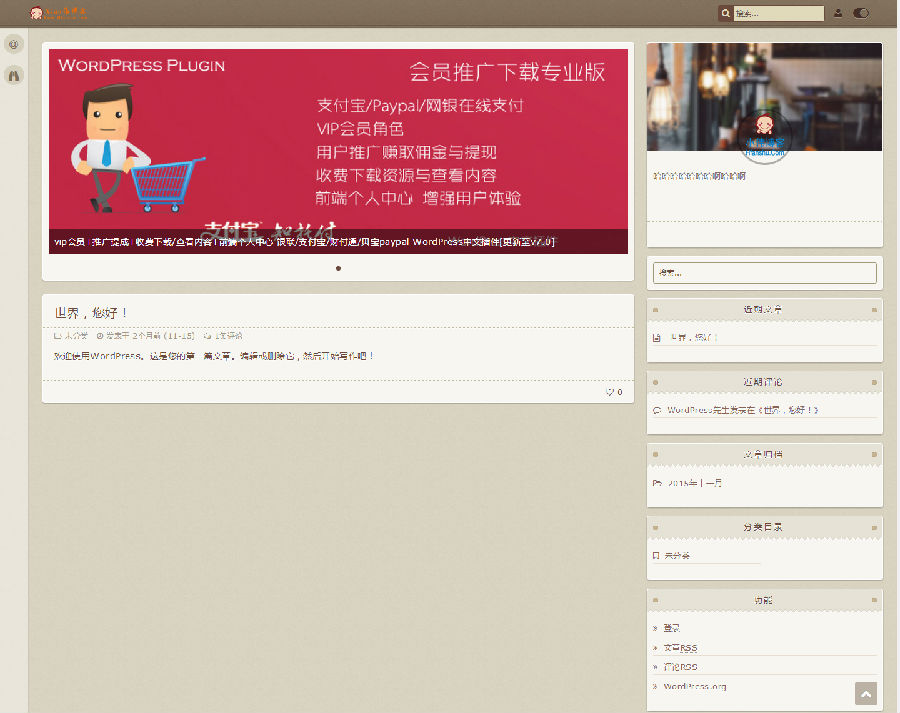
Task: Click the carousel indicator dot below the banner
Action: click(338, 268)
